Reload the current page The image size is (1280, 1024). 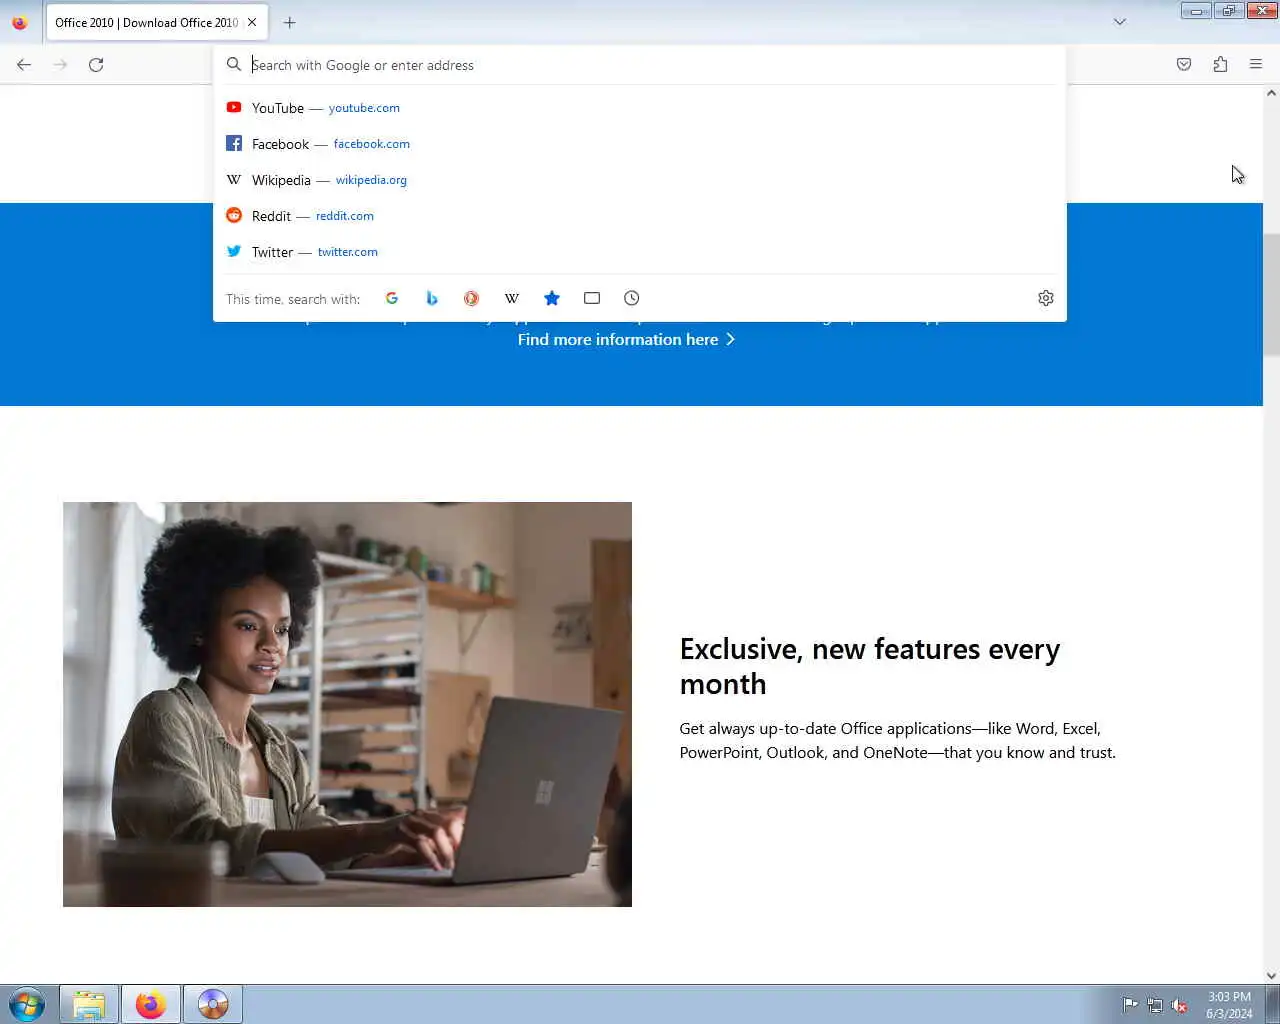tap(96, 65)
